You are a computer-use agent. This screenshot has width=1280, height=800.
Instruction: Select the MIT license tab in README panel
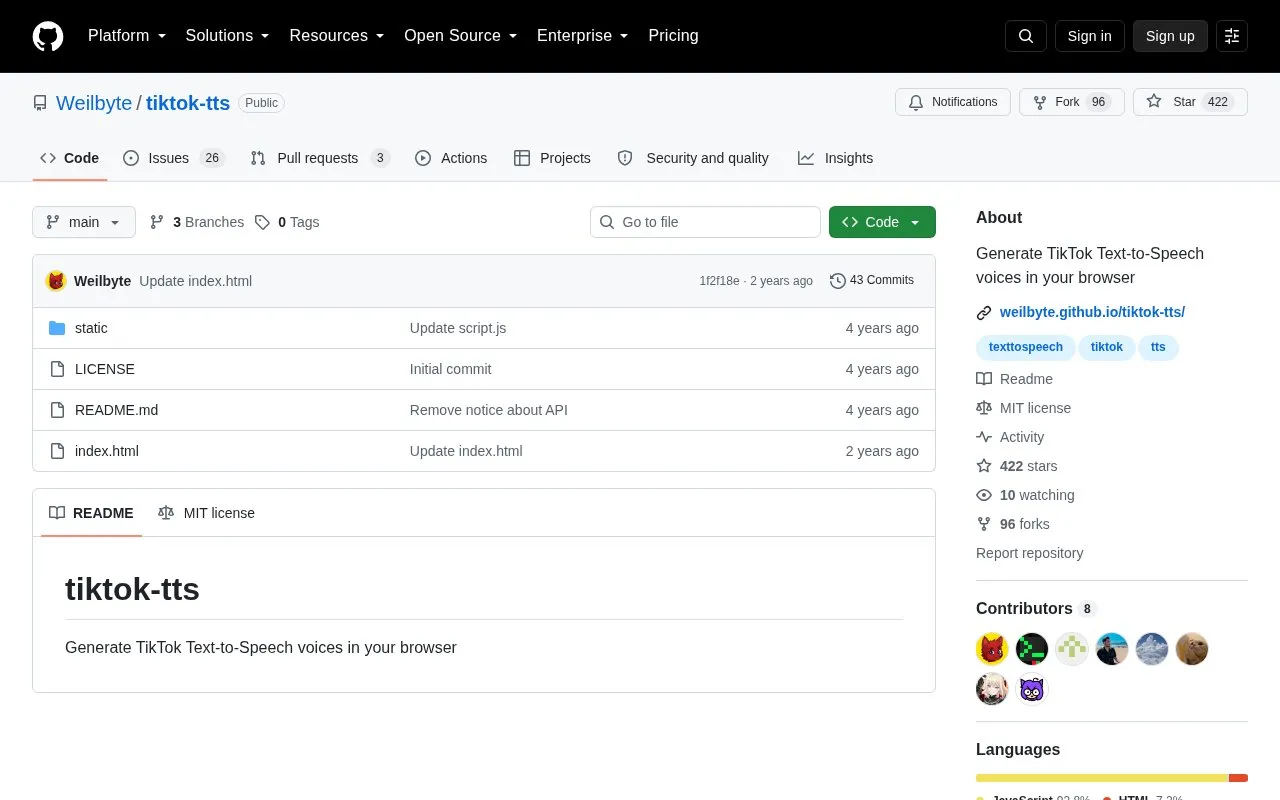206,513
